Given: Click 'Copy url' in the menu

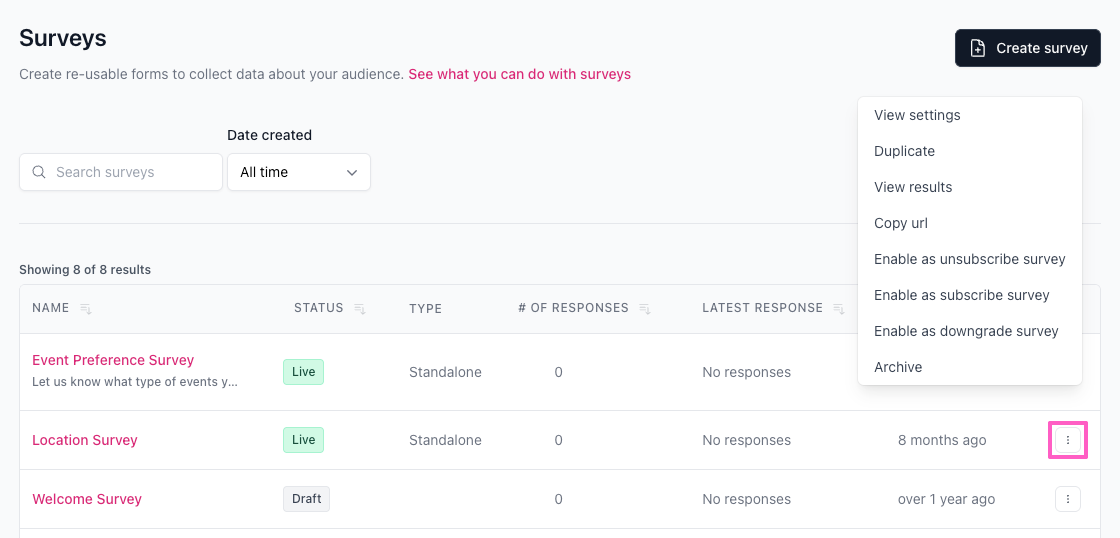Looking at the screenshot, I should point(901,223).
